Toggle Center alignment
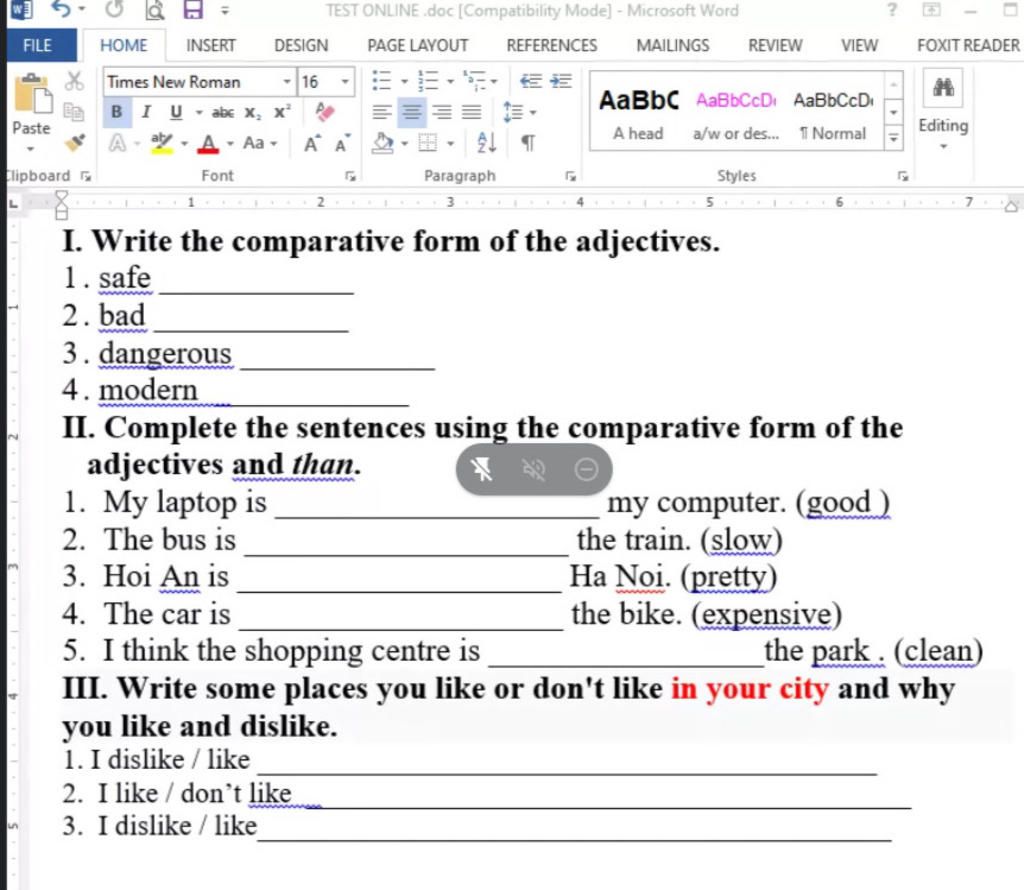Screen dimensions: 1024x890 (411, 112)
